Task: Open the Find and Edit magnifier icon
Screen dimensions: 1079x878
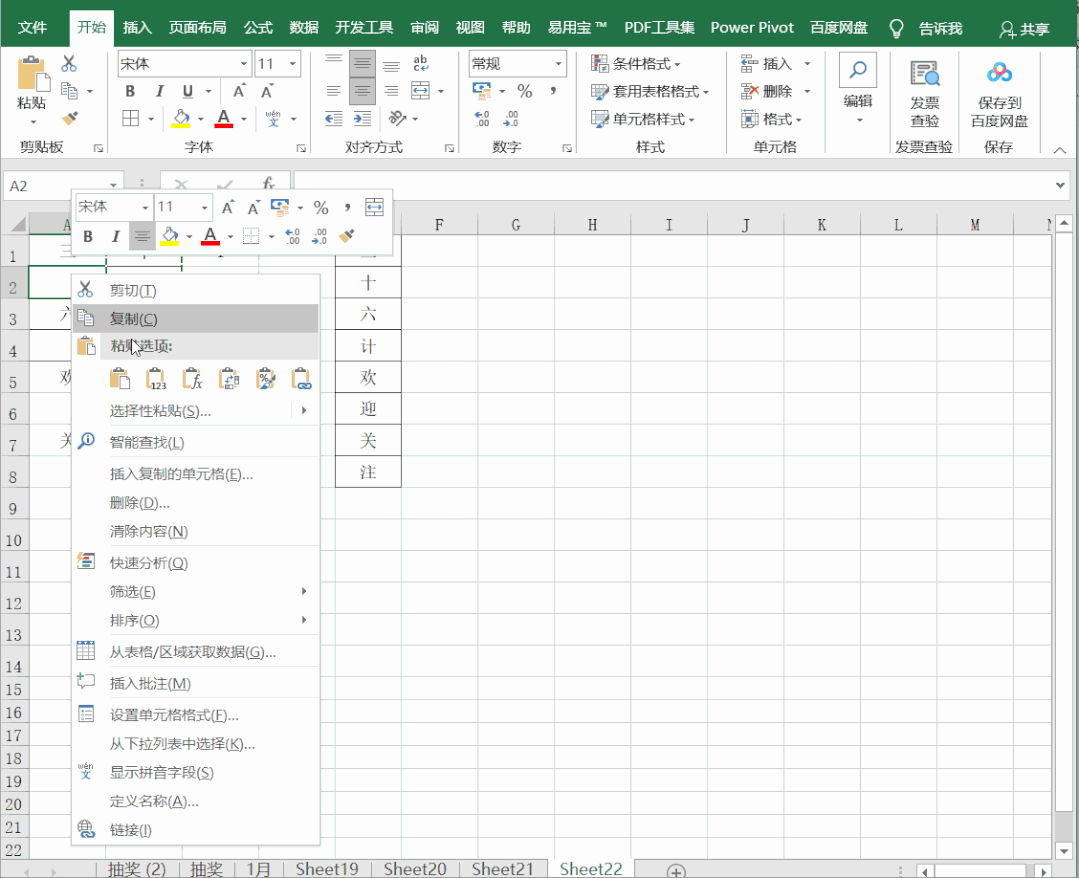Action: tap(857, 69)
